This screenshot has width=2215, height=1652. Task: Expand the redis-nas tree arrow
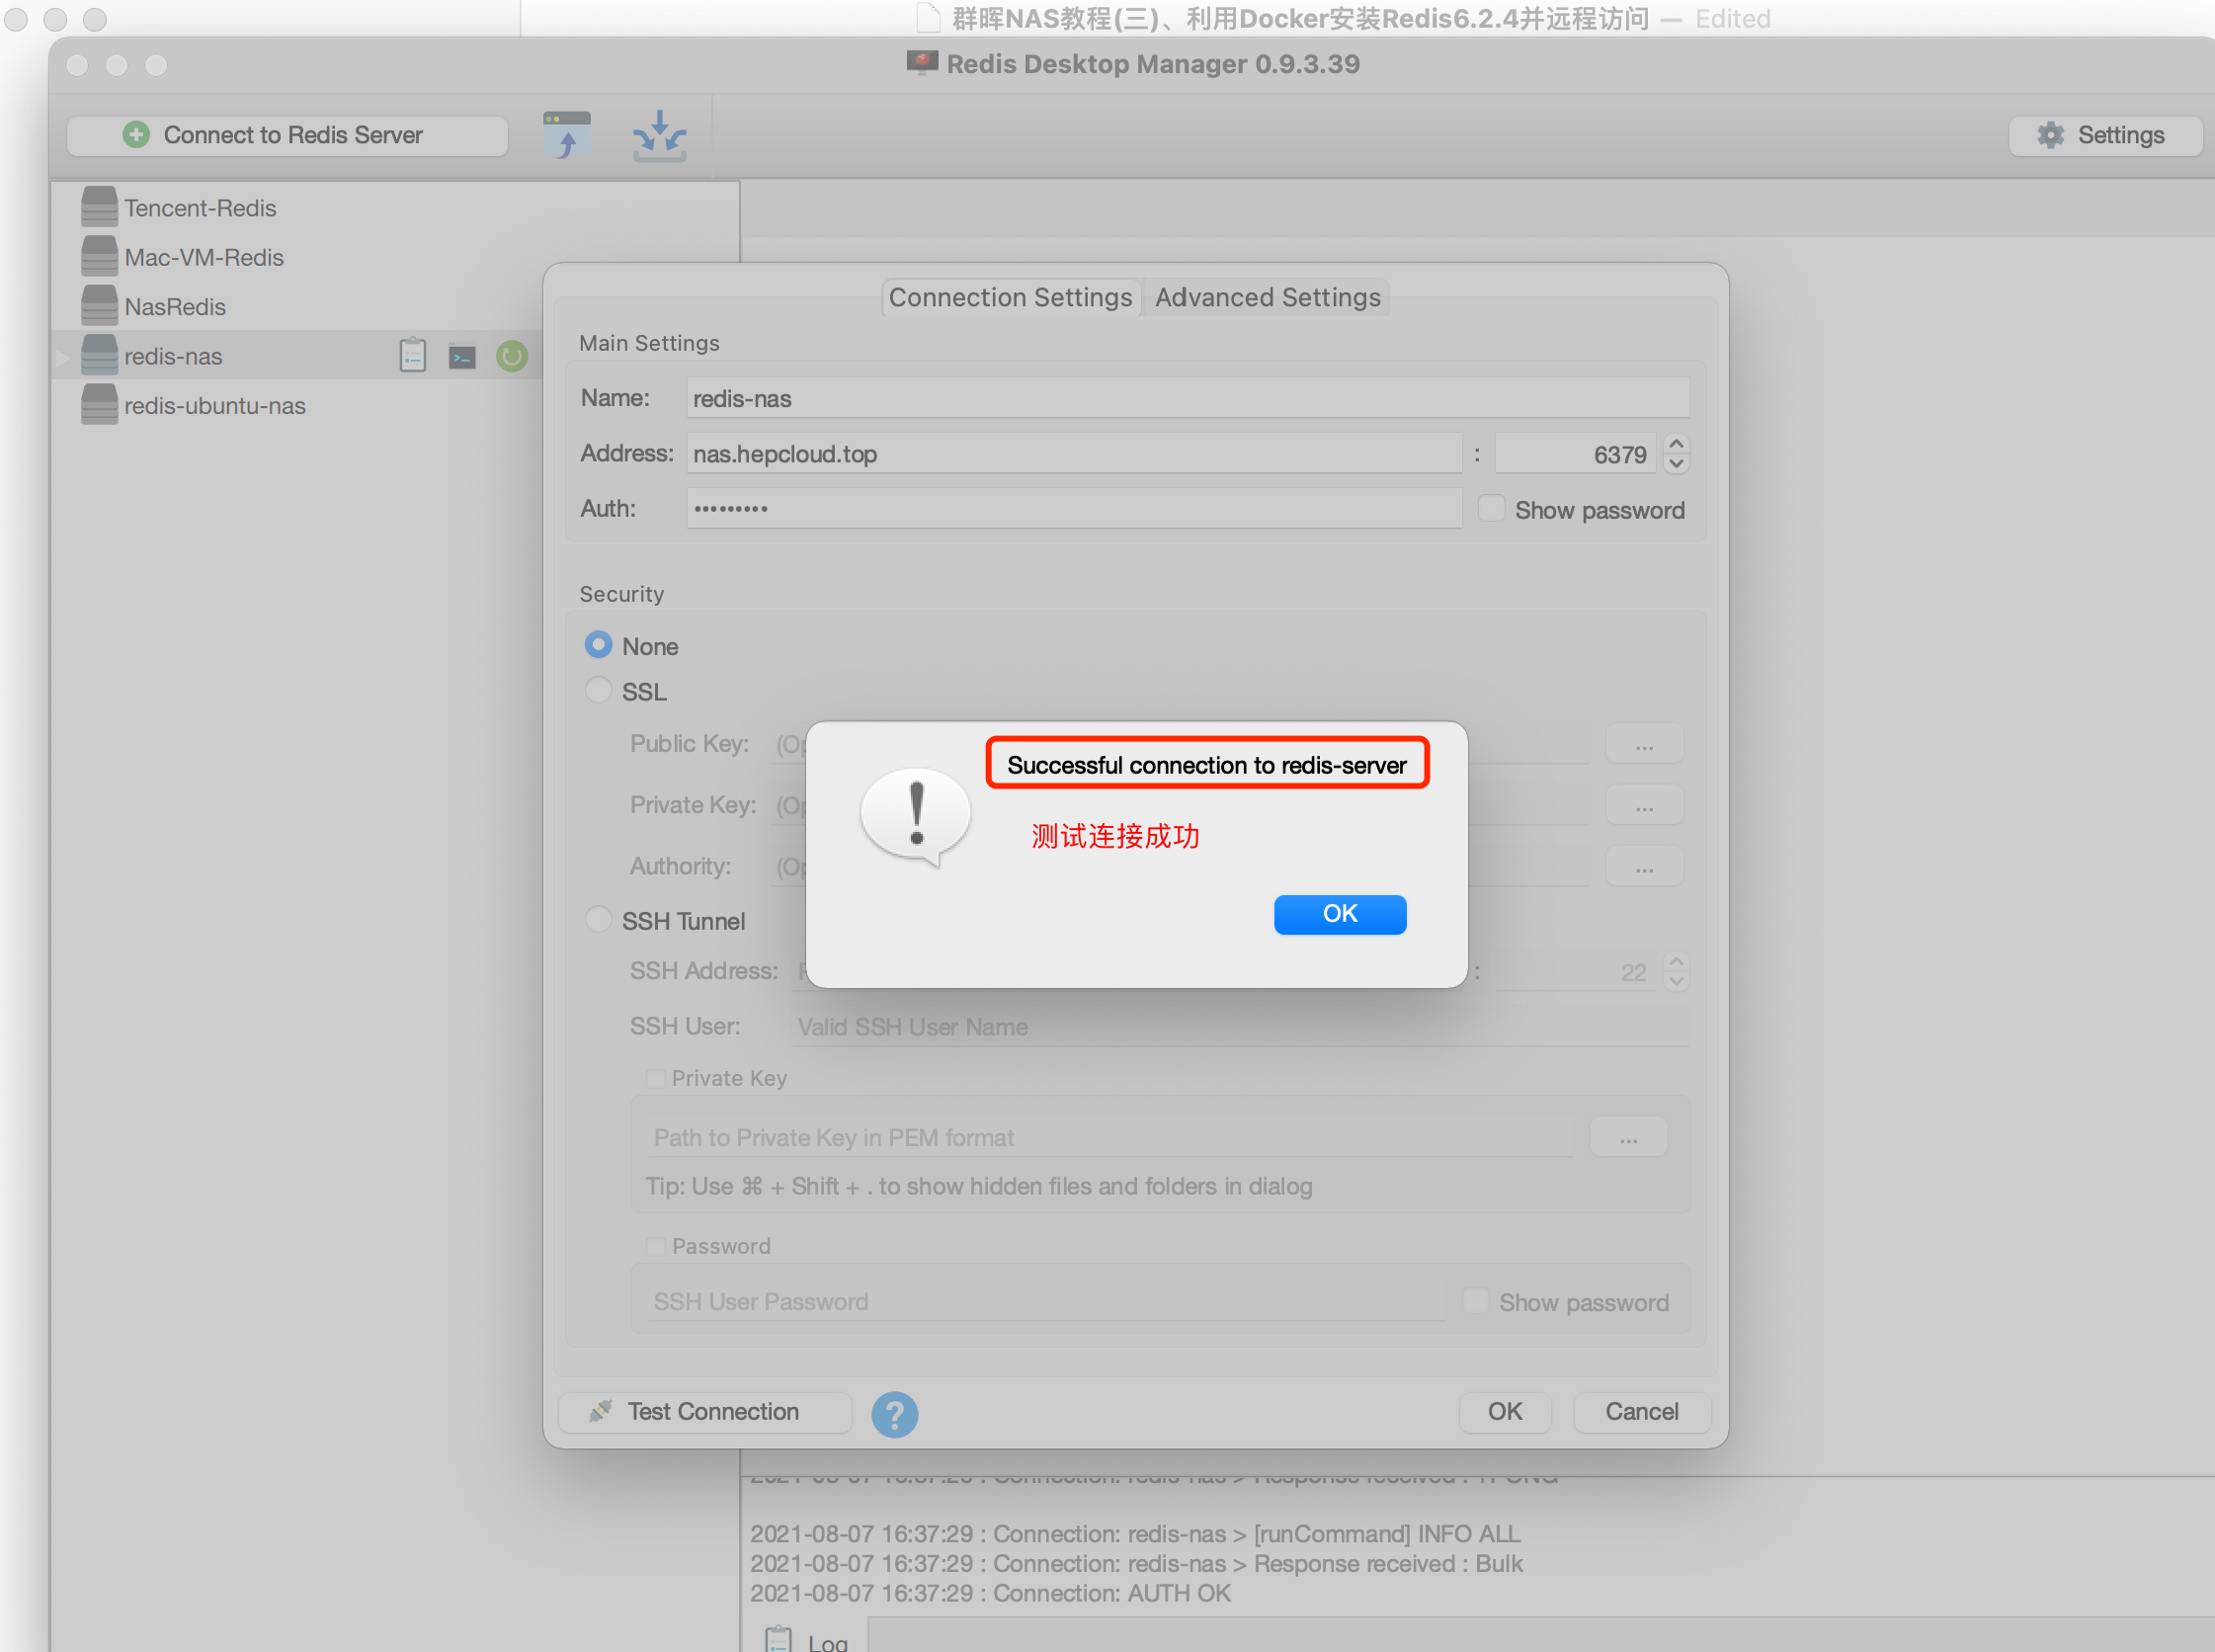tap(62, 357)
